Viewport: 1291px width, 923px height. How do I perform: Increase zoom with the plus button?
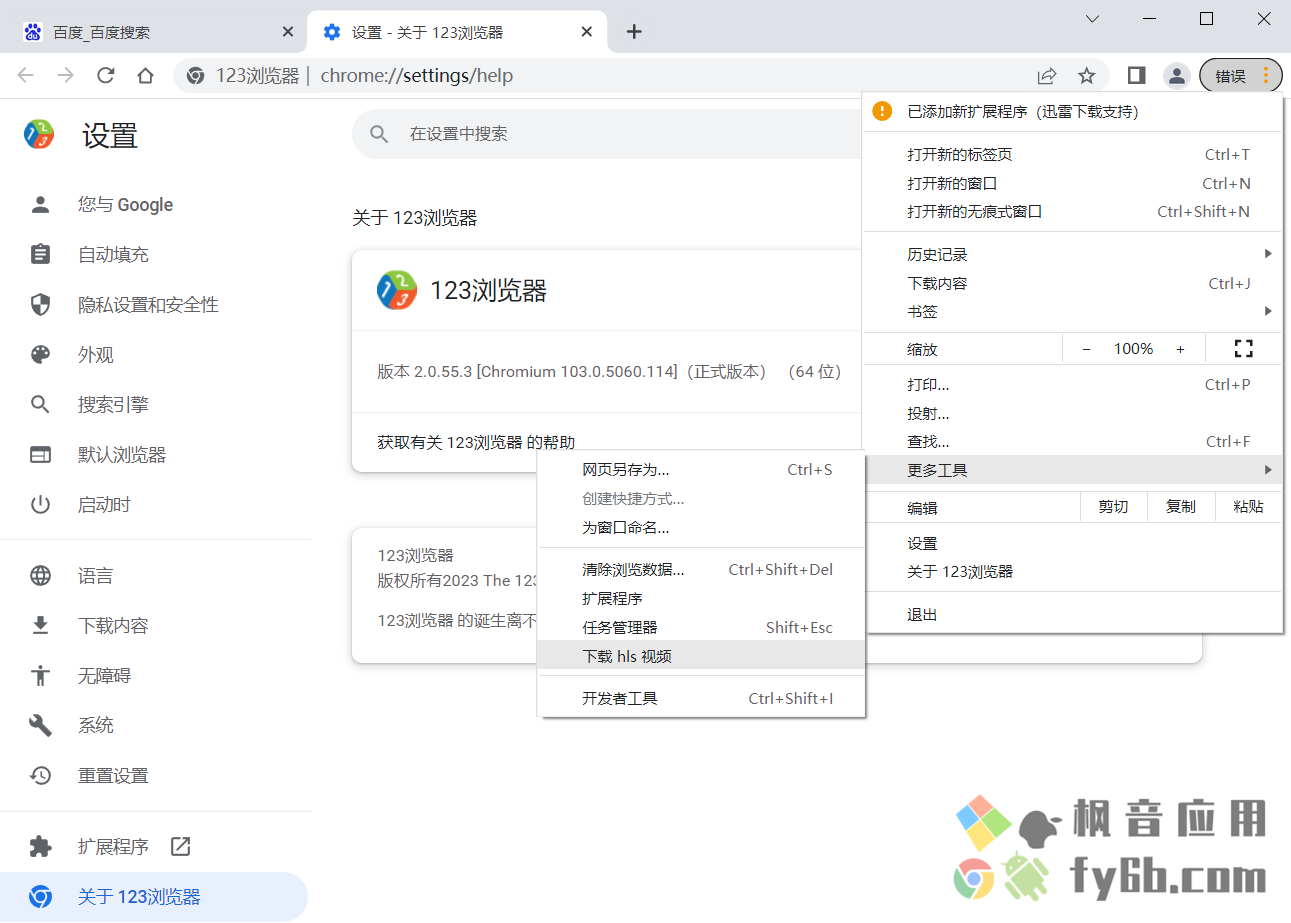[x=1180, y=349]
